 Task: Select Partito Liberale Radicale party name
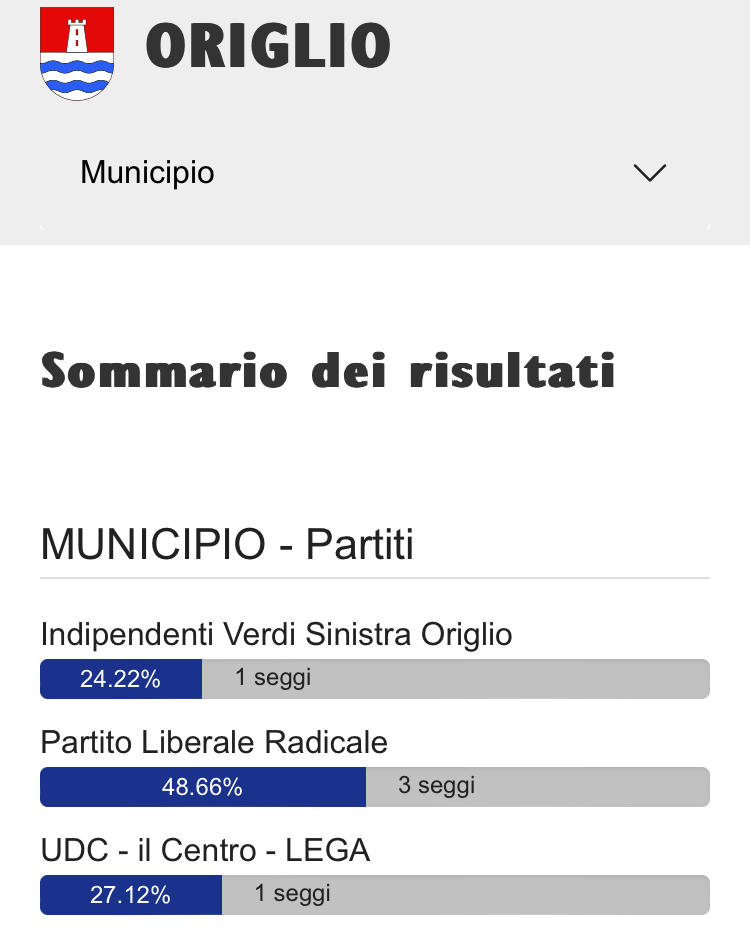214,742
